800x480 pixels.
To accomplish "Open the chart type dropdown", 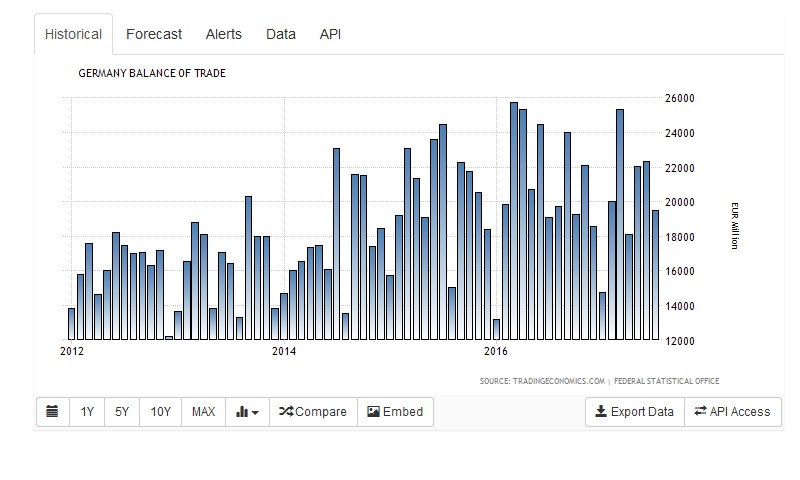I will [248, 411].
